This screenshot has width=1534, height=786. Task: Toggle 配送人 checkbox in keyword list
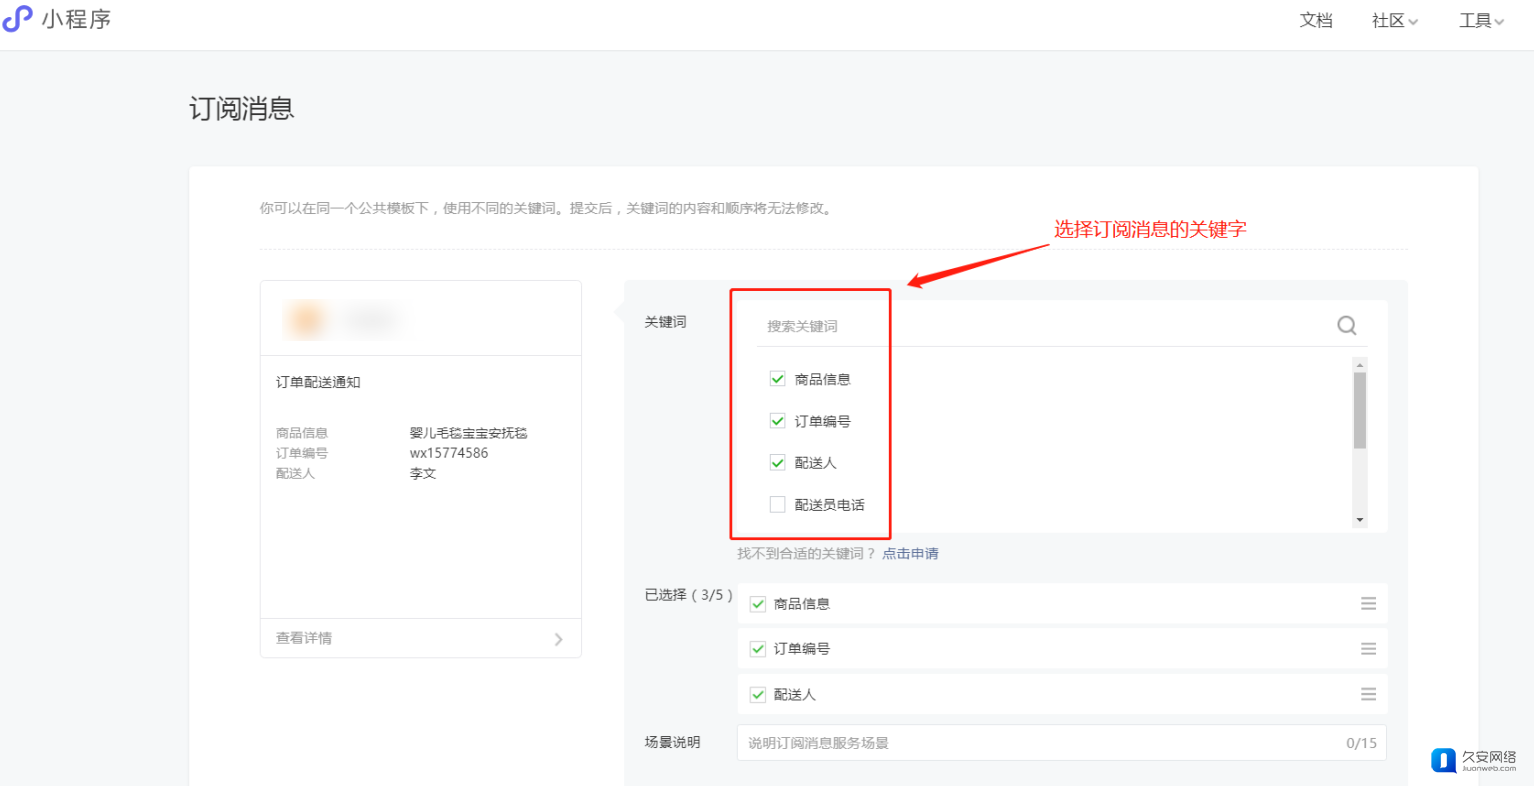pos(777,463)
